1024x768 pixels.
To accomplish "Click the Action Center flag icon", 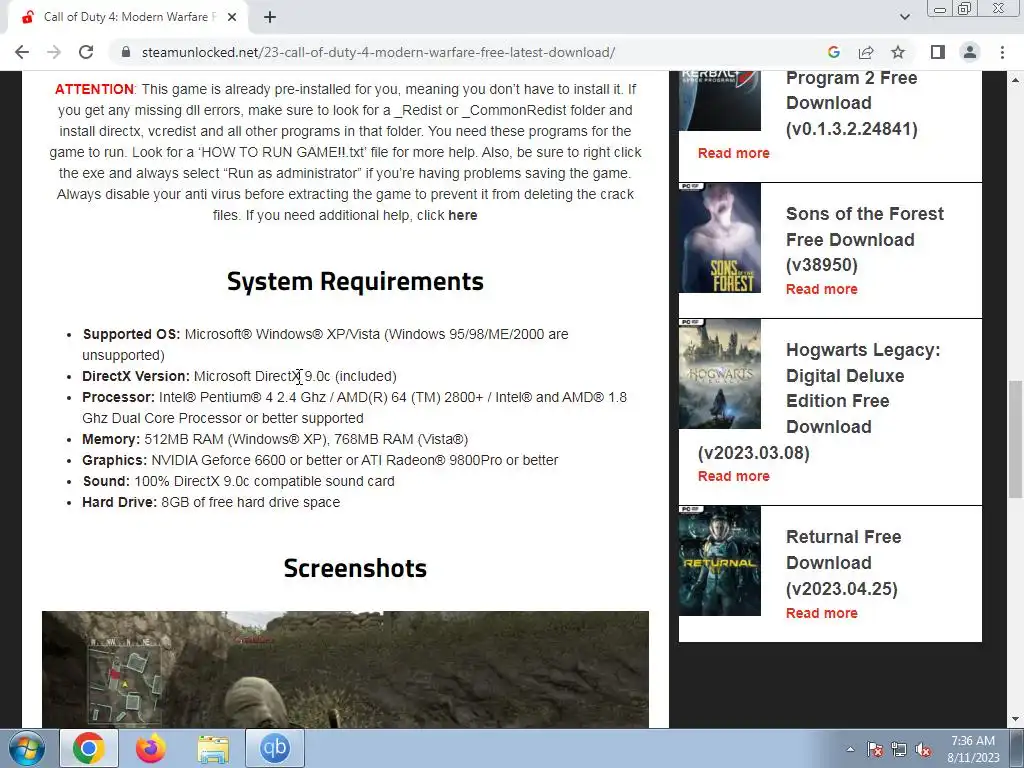I will coord(874,750).
